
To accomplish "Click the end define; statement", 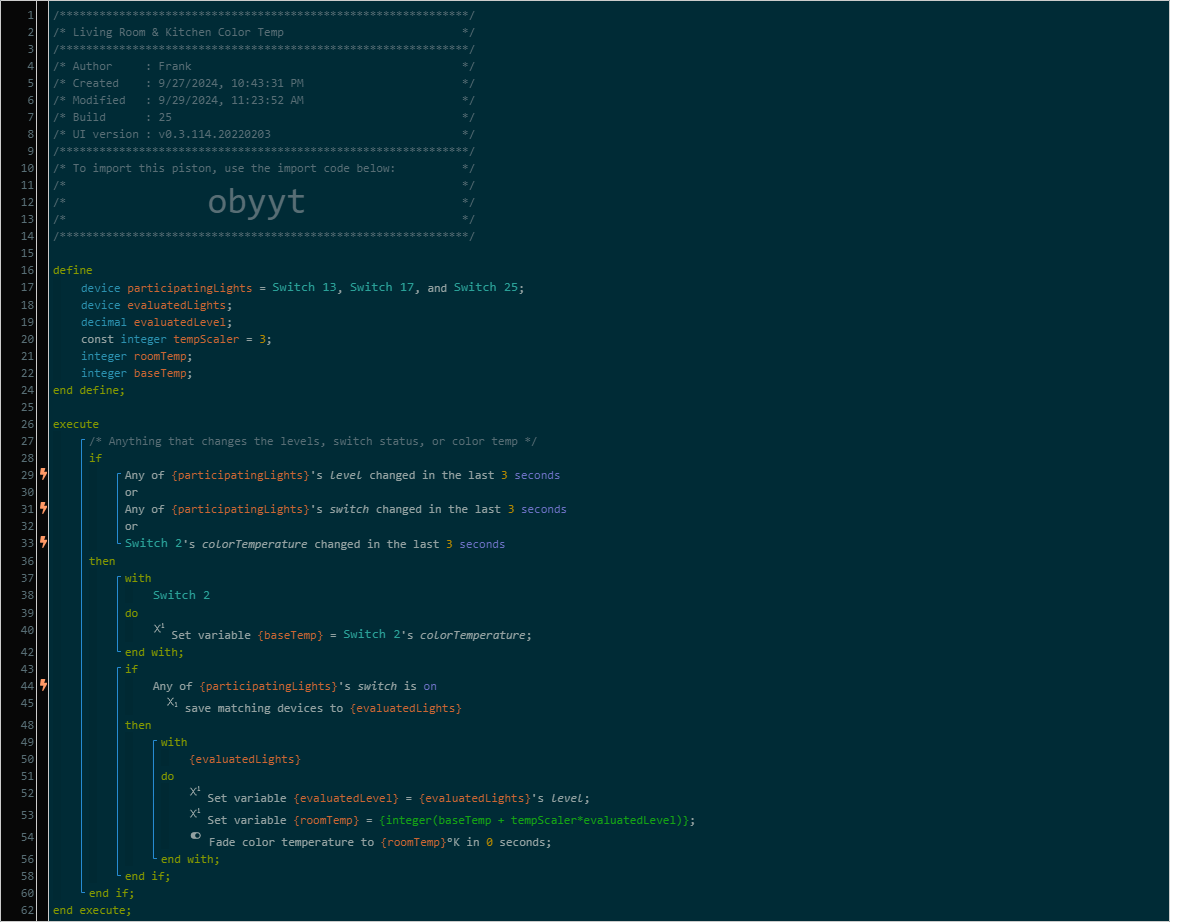I will coord(89,391).
